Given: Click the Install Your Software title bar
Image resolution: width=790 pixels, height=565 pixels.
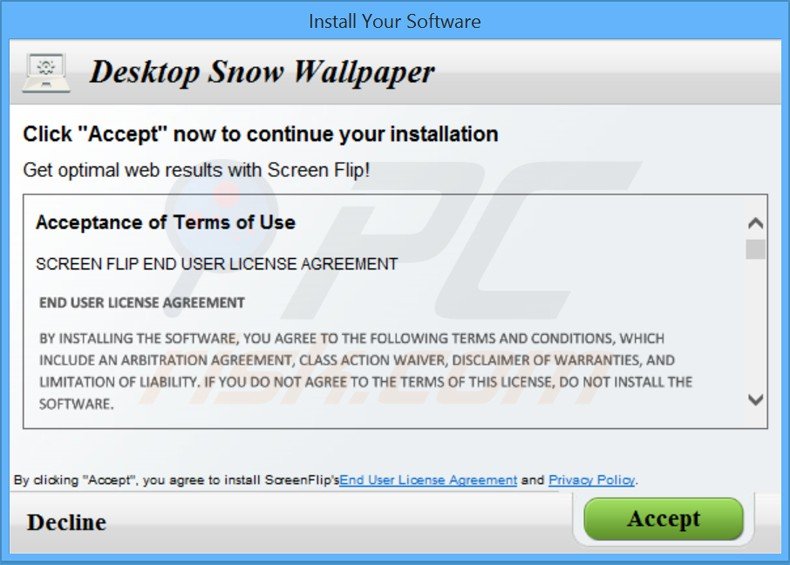Looking at the screenshot, I should pyautogui.click(x=394, y=21).
